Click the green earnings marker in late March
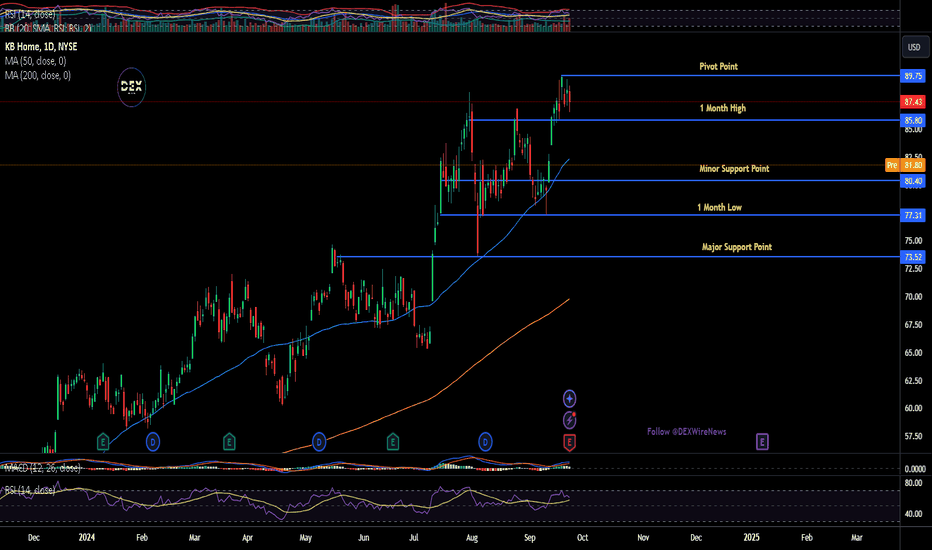The width and height of the screenshot is (932, 550). (x=229, y=442)
